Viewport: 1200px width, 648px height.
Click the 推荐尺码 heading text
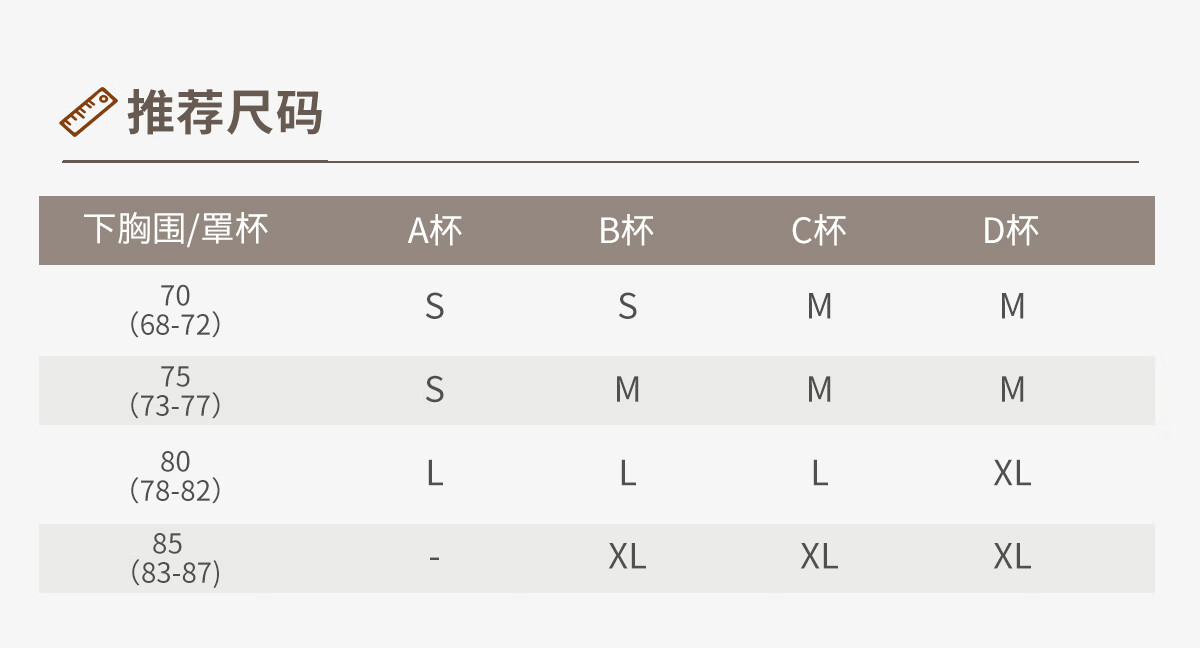pos(225,112)
